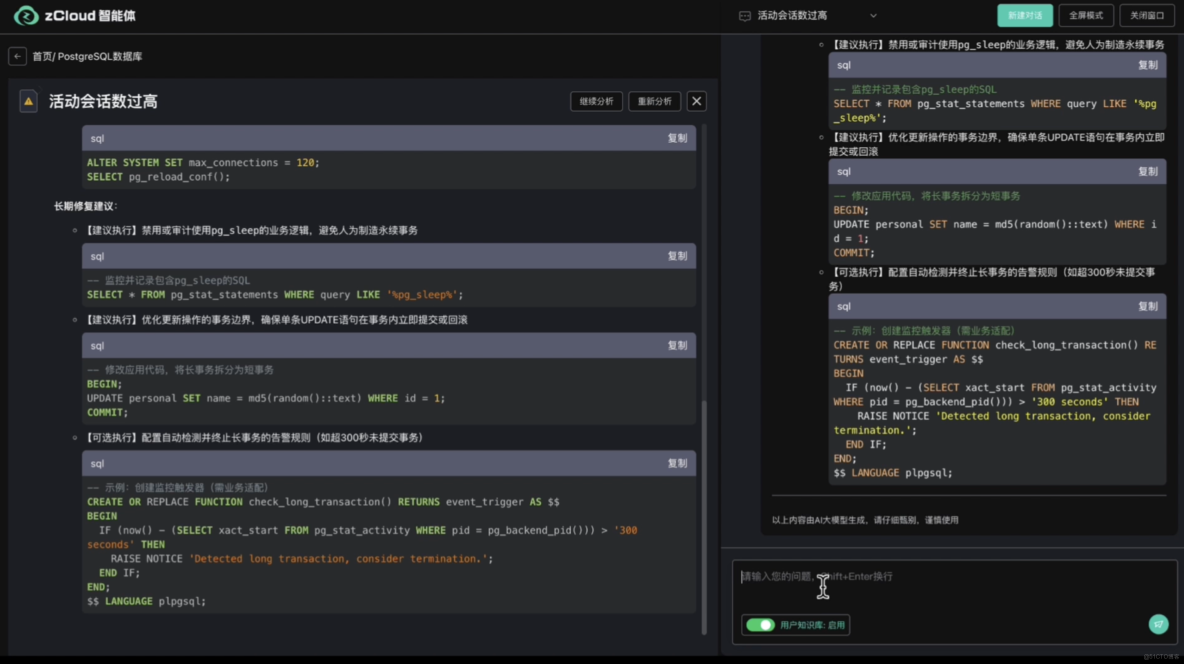Start a new chat with 新建对话

1025,15
